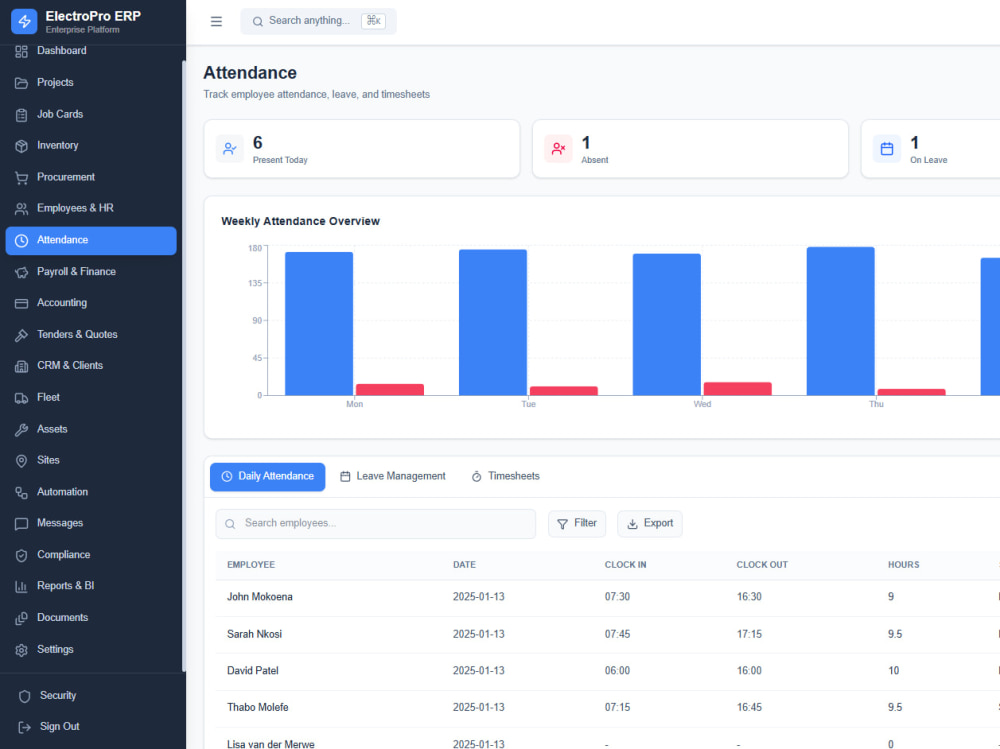Click the Weekly Attendance Overview title
1000x749 pixels.
coord(300,221)
